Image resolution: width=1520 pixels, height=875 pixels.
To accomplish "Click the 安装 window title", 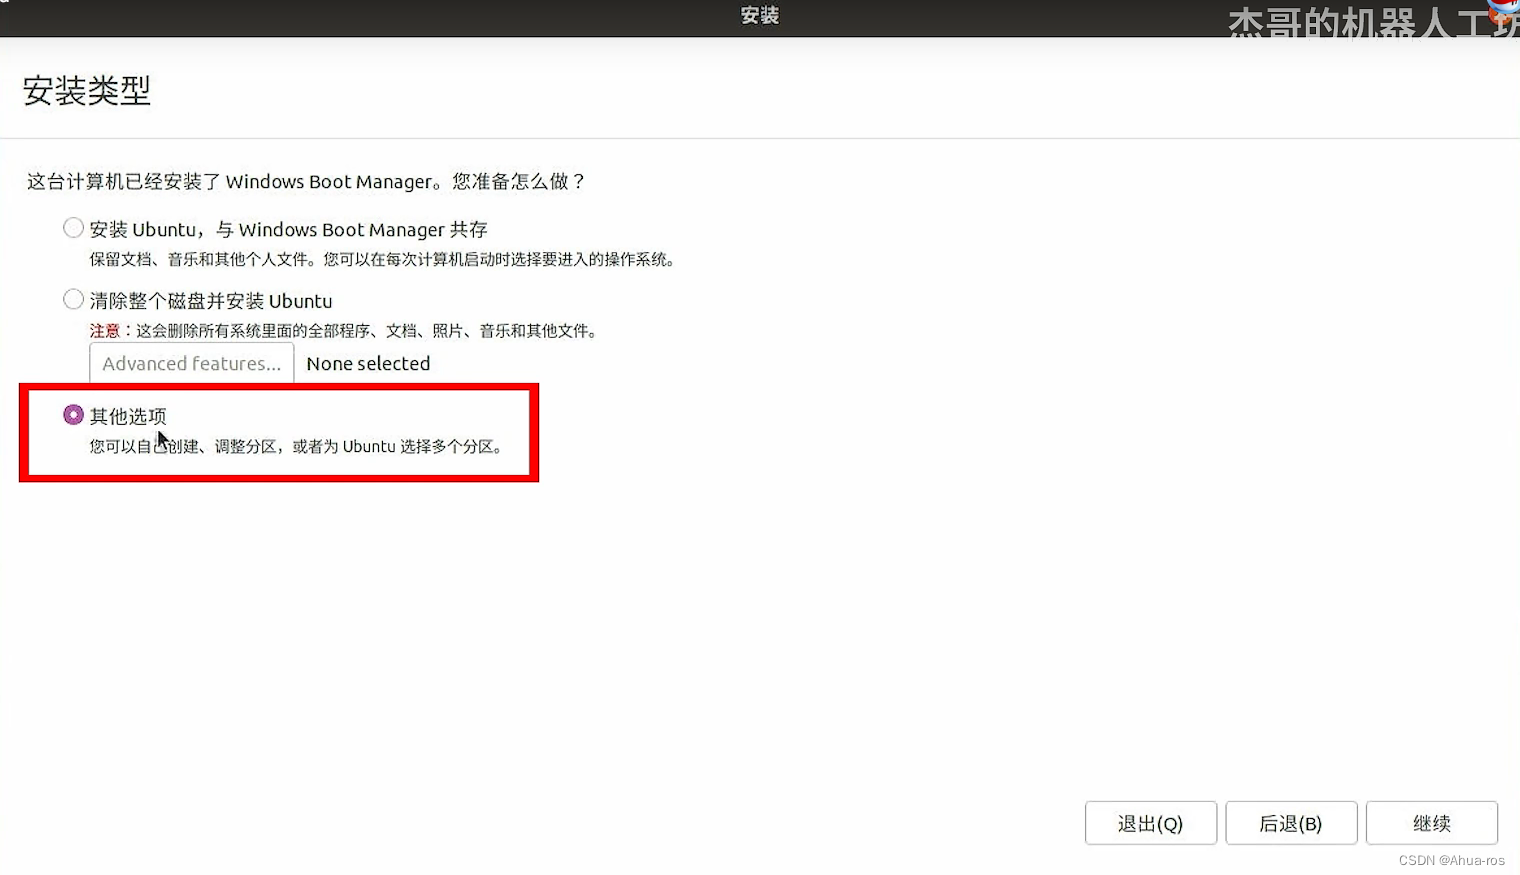I will click(x=760, y=16).
